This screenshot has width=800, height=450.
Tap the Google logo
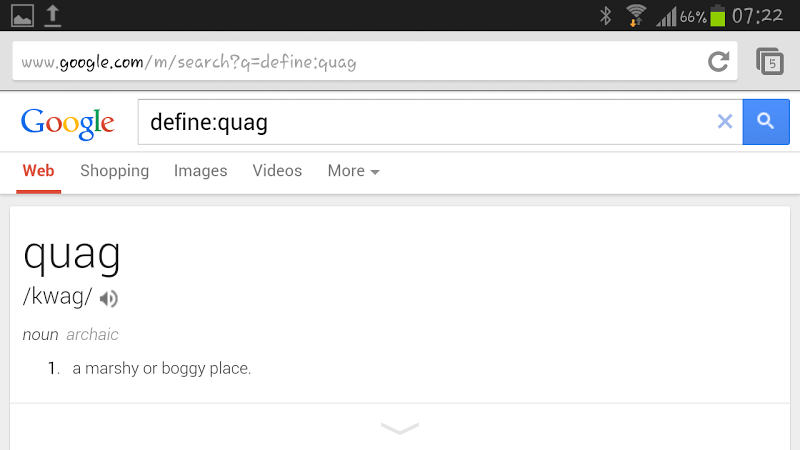pyautogui.click(x=67, y=123)
